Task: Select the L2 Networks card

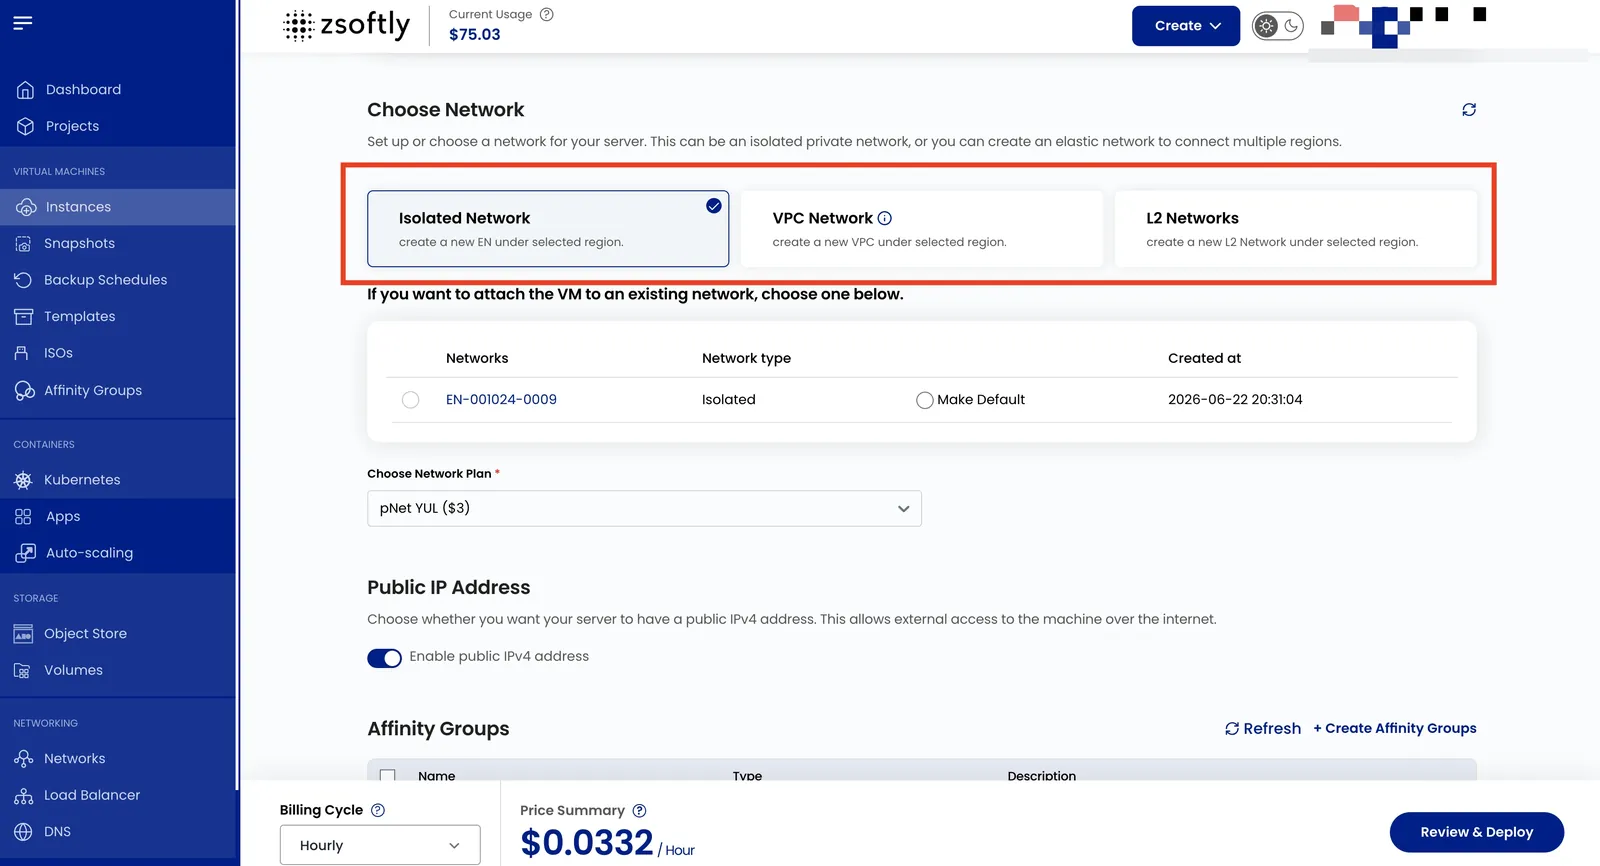Action: [1295, 229]
